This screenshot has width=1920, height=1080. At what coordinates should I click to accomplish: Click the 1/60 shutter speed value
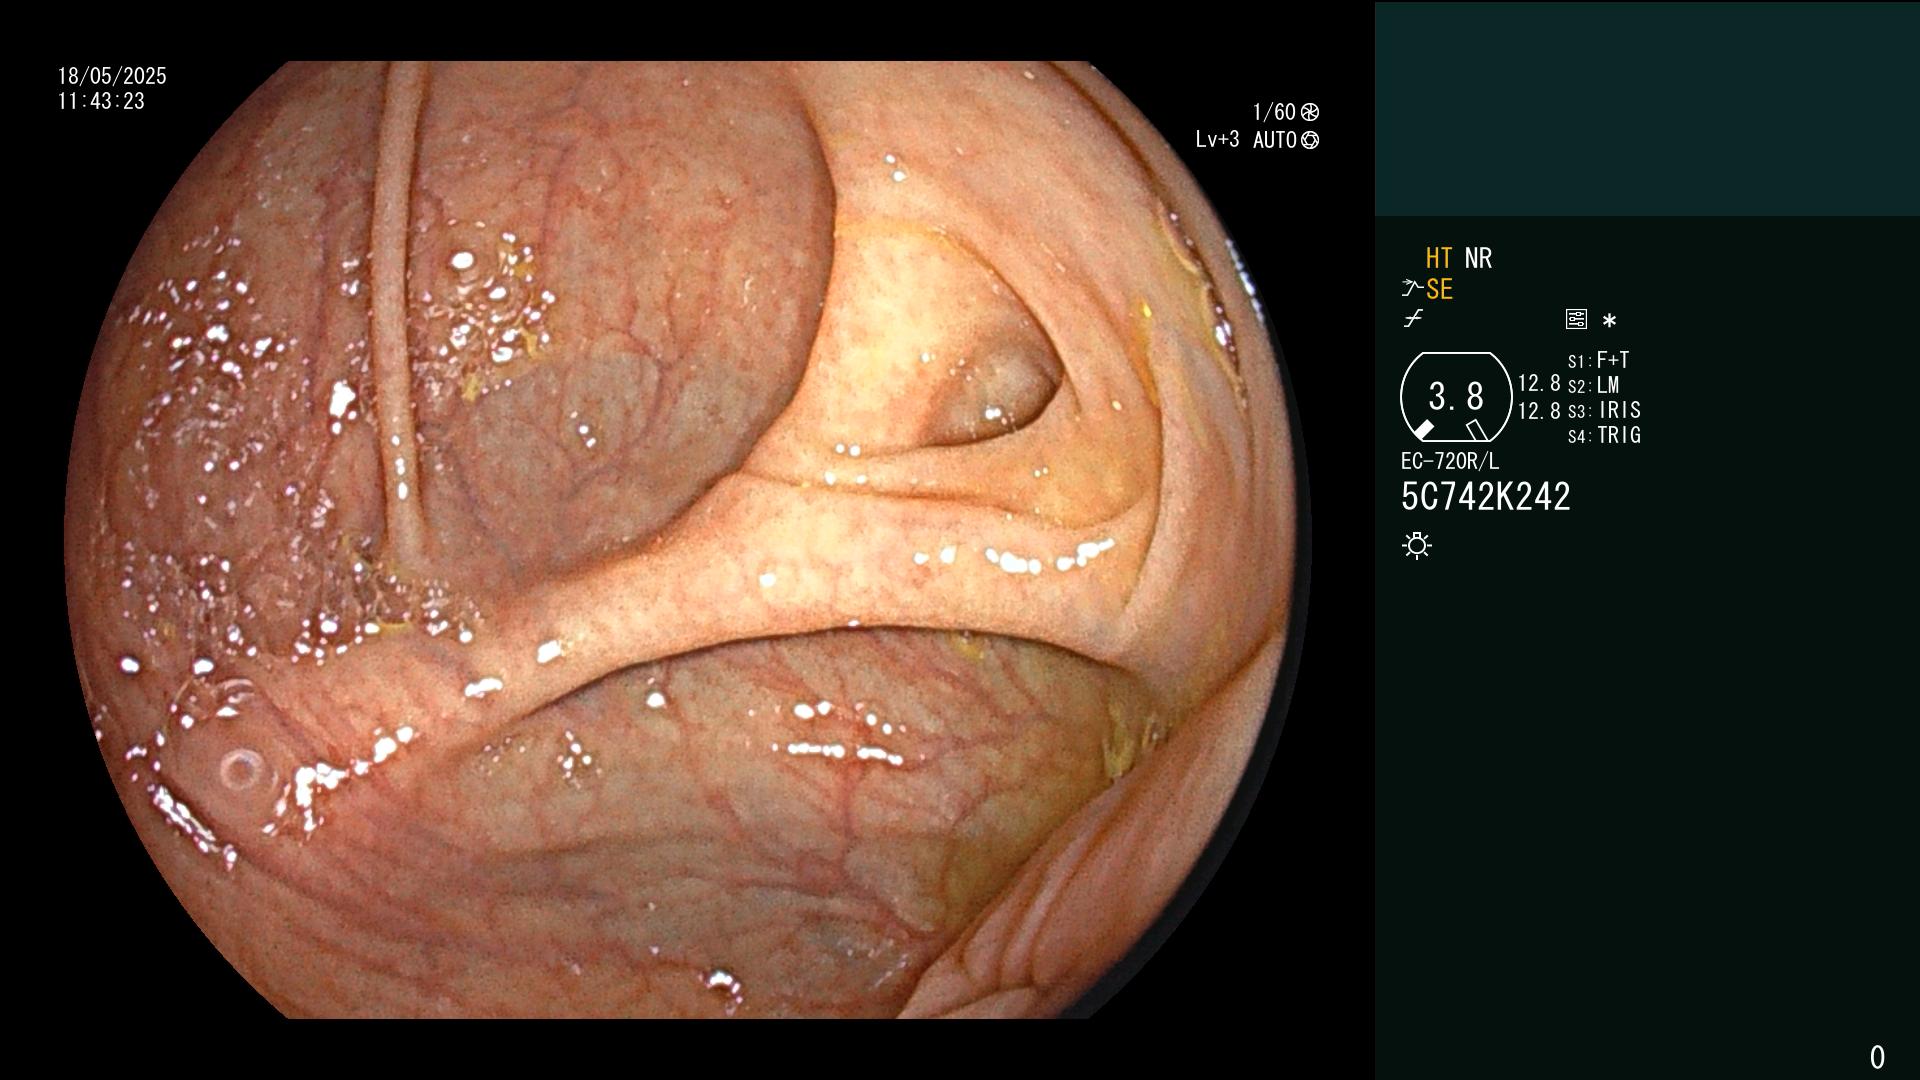tap(1274, 112)
